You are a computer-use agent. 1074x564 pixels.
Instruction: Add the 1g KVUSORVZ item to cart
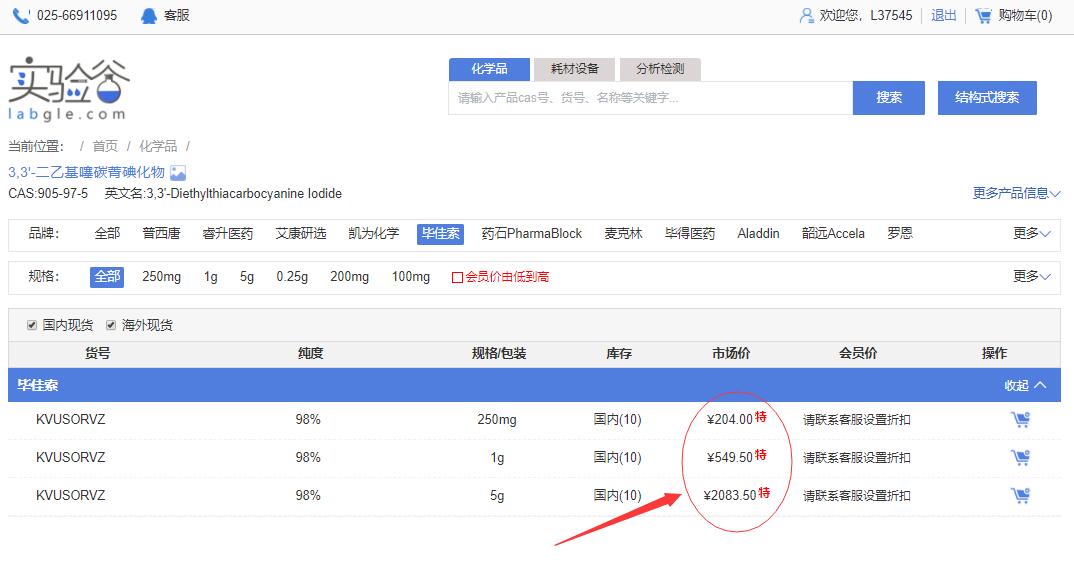click(1020, 457)
